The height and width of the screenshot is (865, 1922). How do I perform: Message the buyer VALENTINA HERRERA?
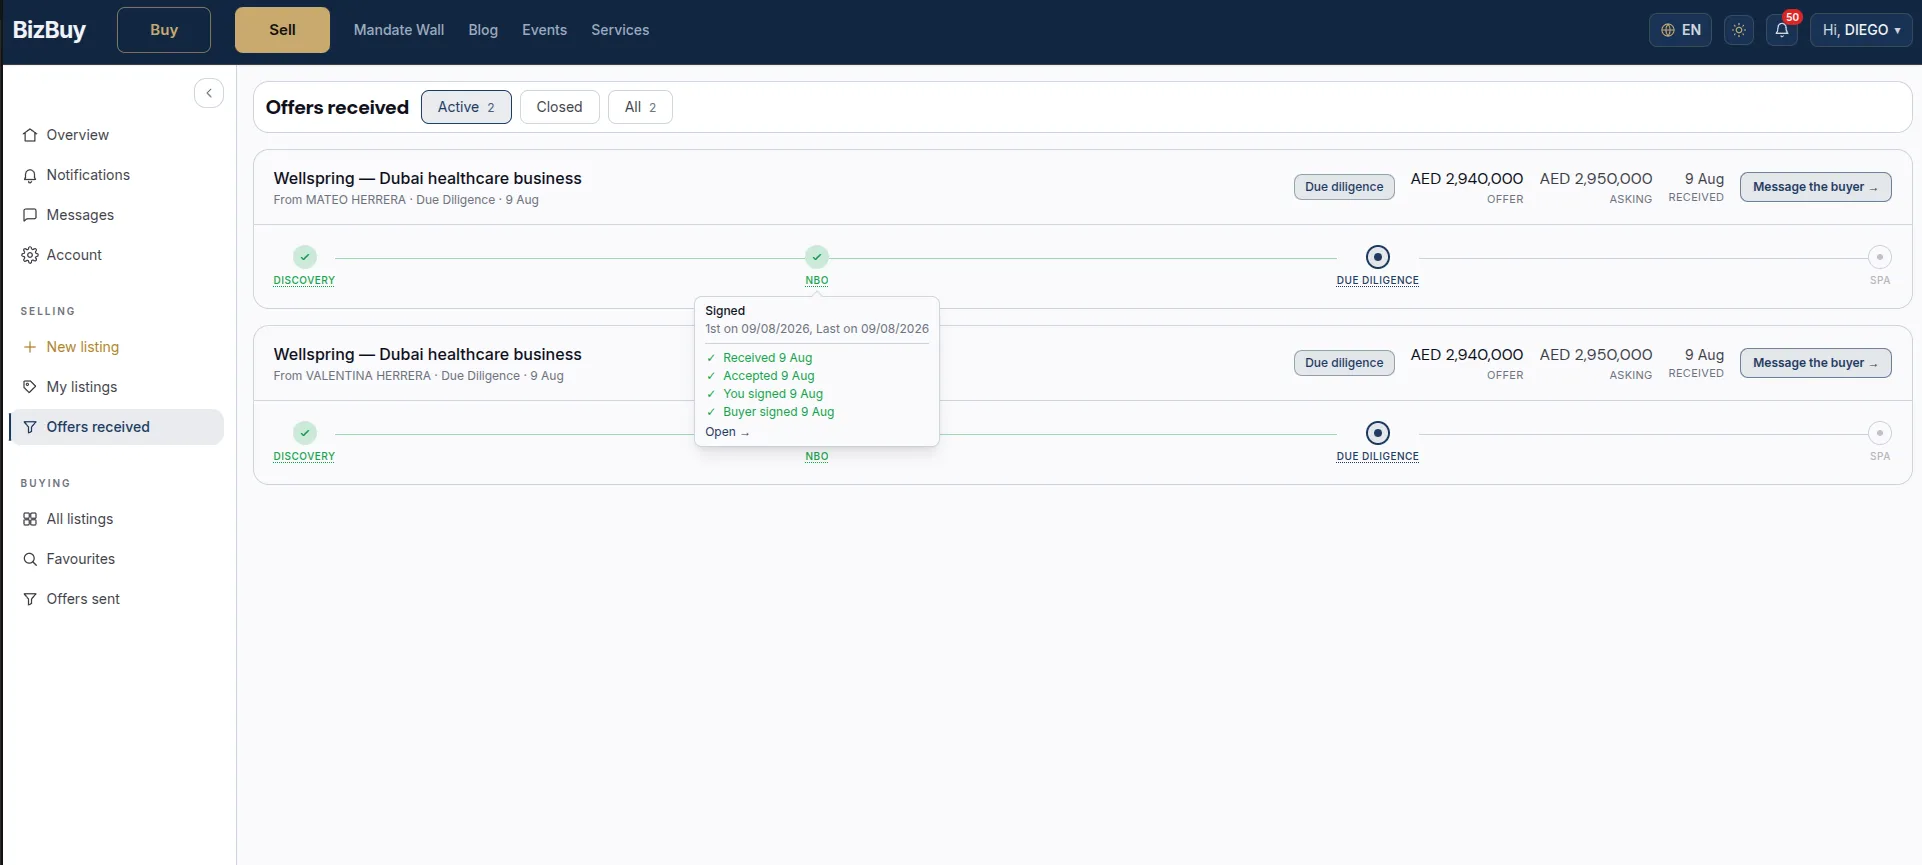pos(1815,363)
